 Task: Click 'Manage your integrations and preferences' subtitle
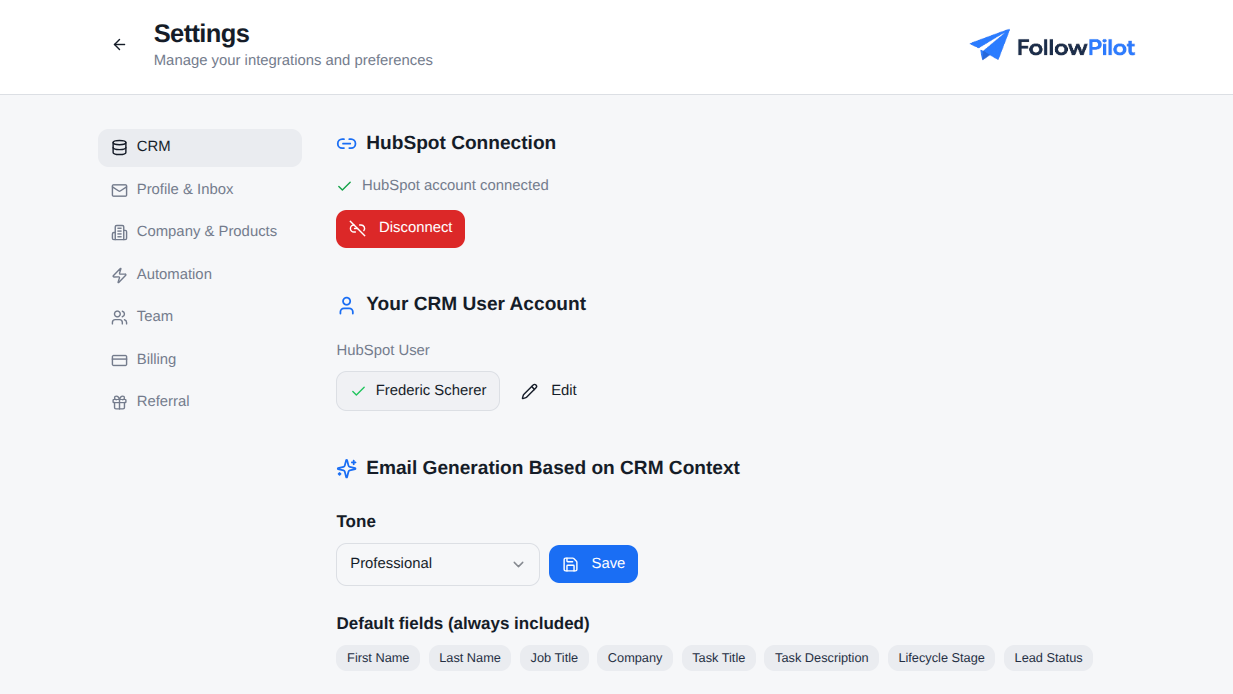coord(293,60)
